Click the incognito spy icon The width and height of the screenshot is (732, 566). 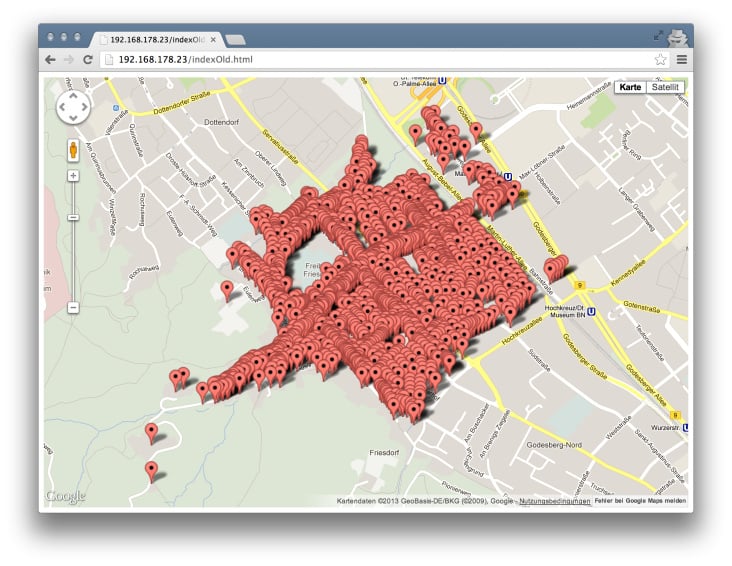pyautogui.click(x=677, y=38)
